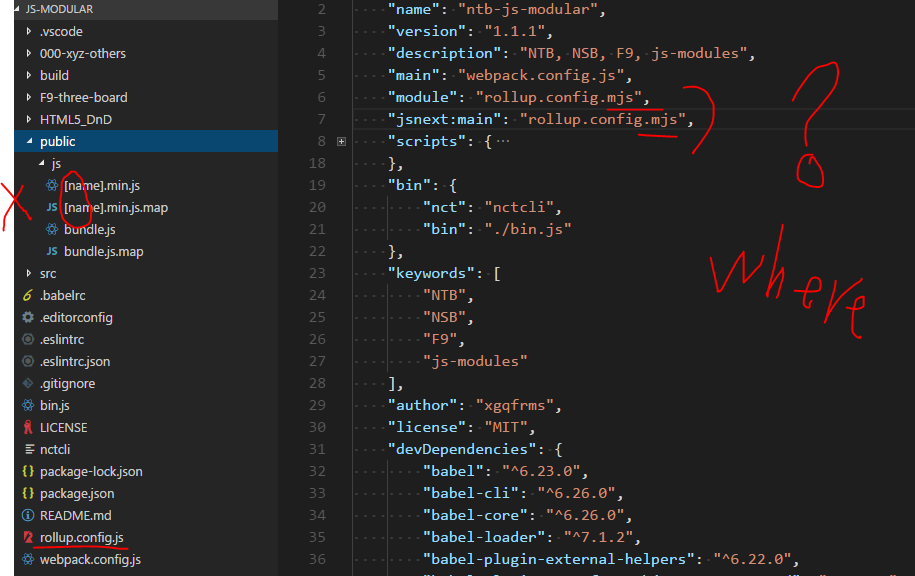Open the README.md file
The image size is (915, 576).
(75, 515)
